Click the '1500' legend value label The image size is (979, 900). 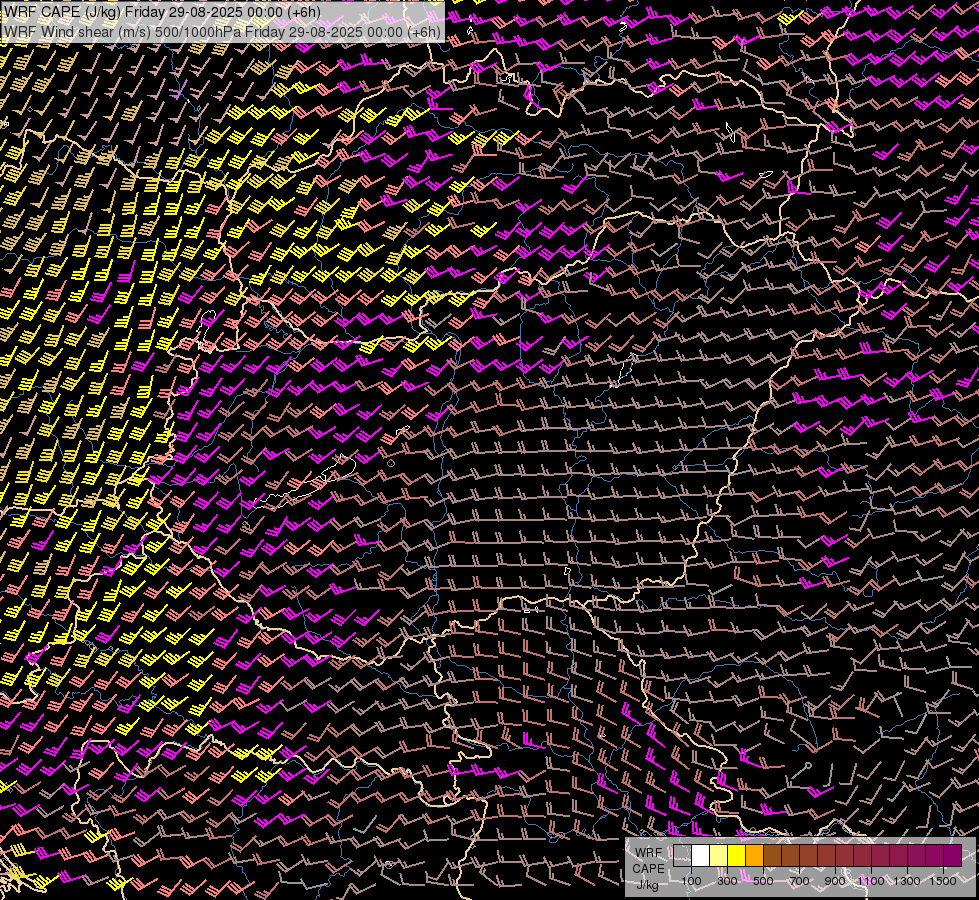[943, 881]
